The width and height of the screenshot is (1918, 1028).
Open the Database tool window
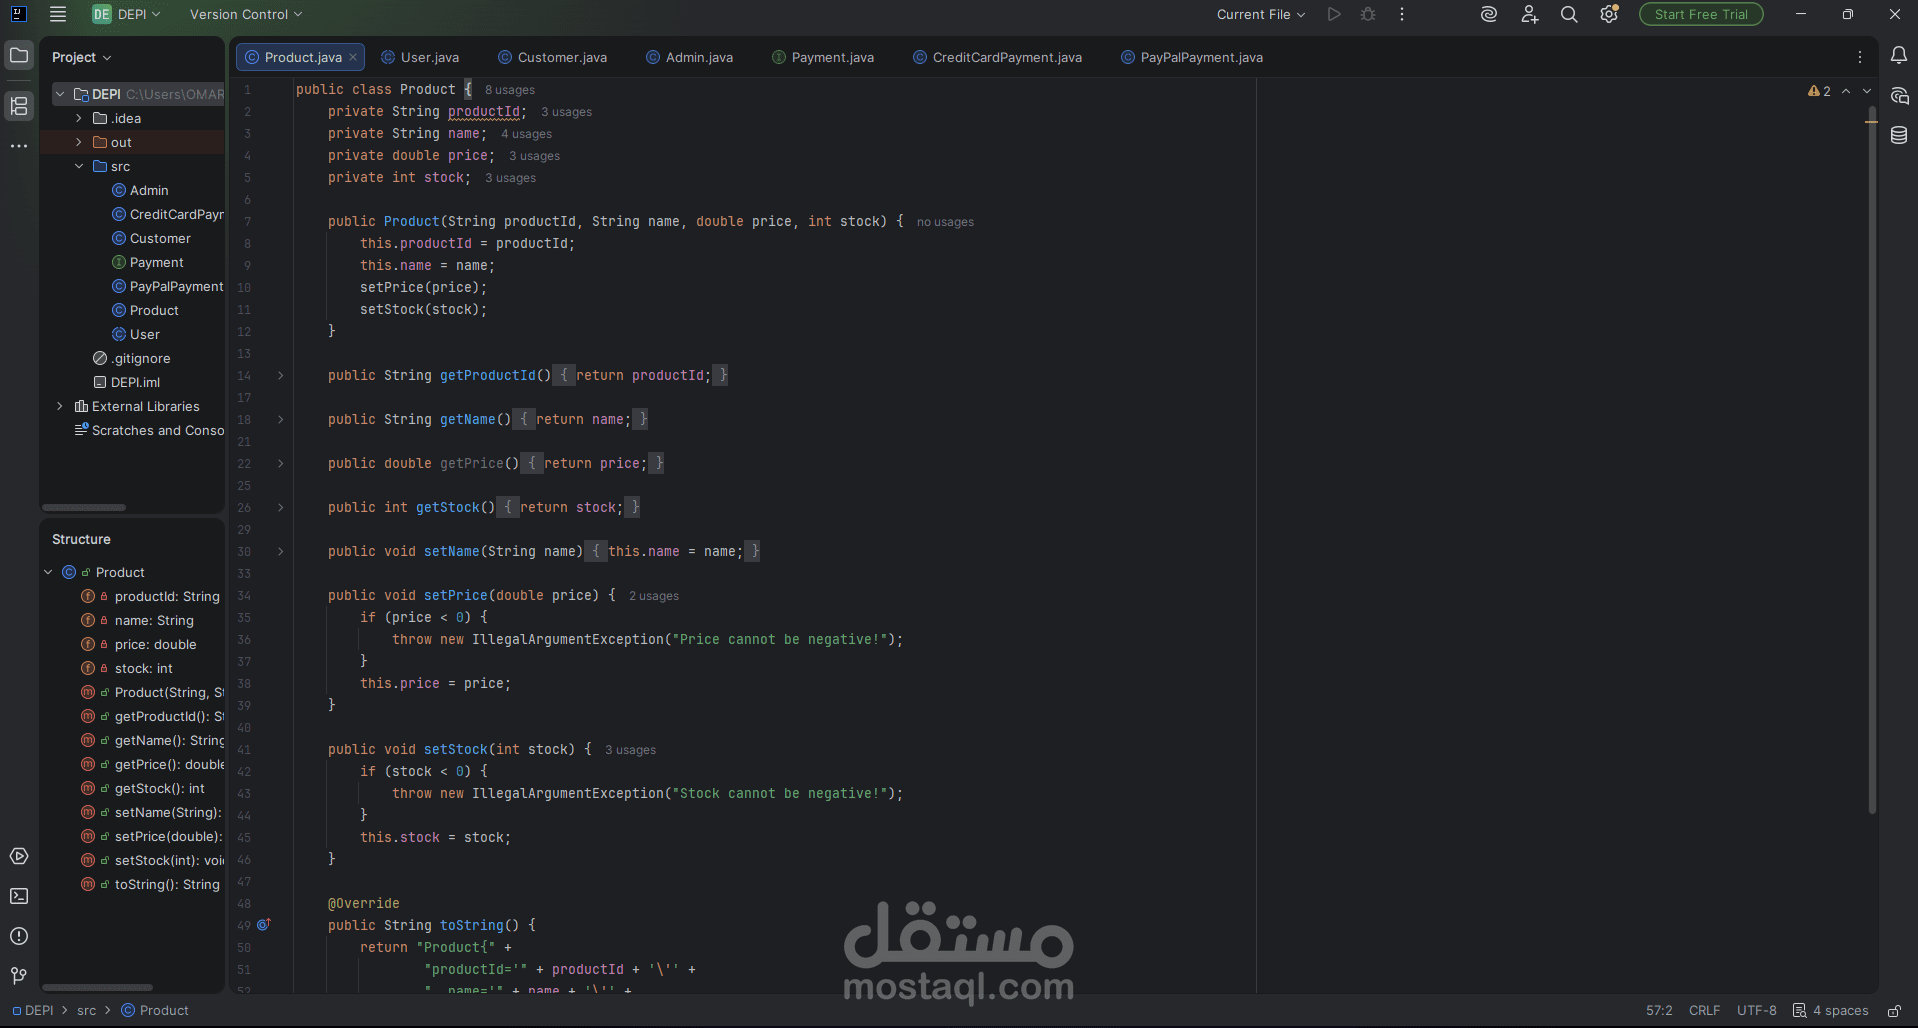[1899, 135]
